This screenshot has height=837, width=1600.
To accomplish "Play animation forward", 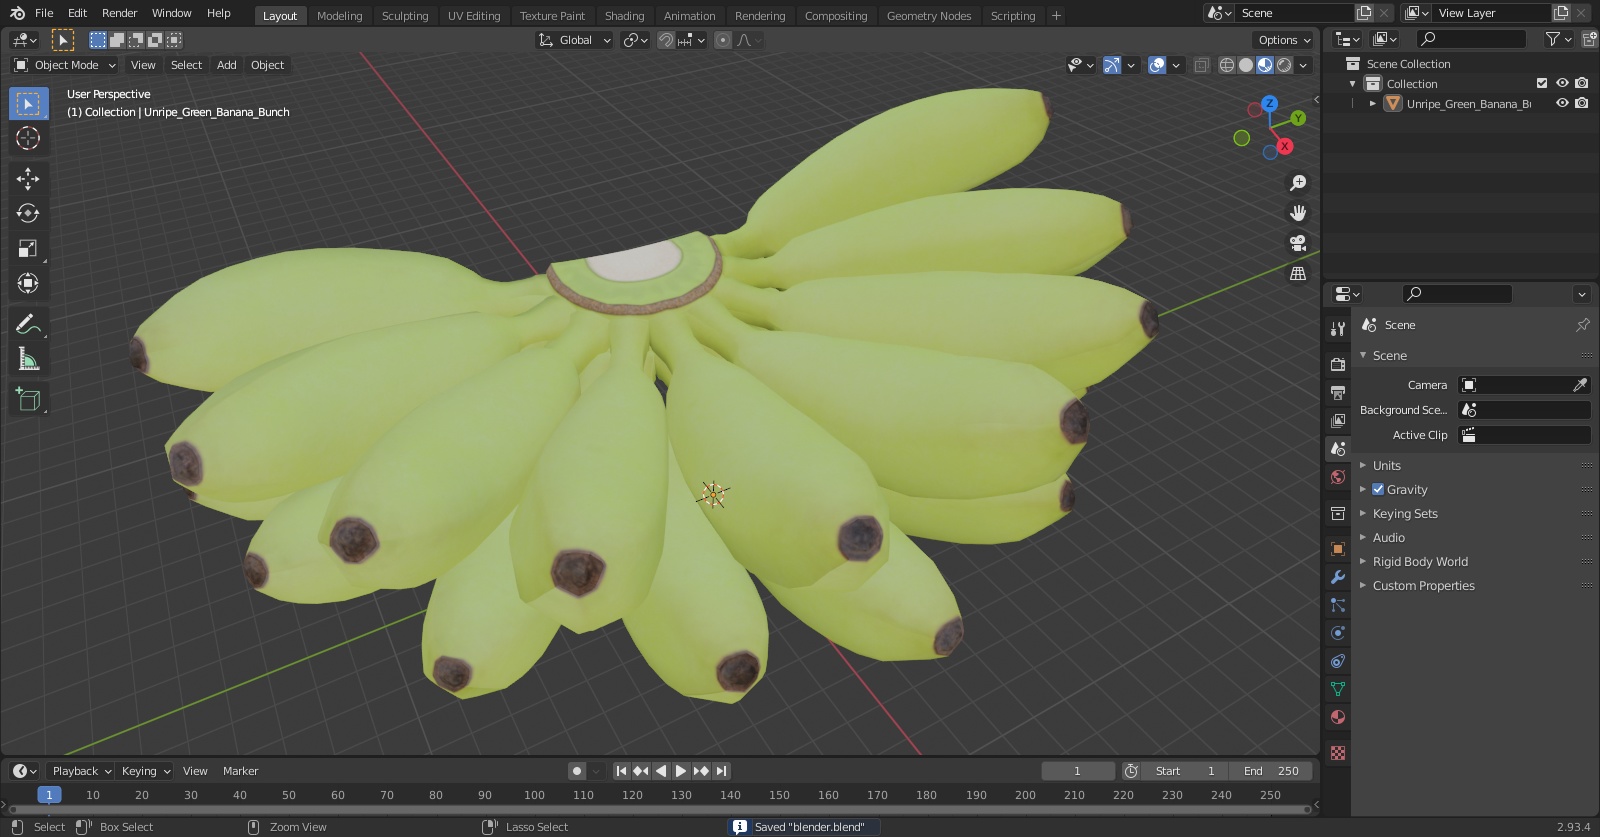I will (681, 771).
